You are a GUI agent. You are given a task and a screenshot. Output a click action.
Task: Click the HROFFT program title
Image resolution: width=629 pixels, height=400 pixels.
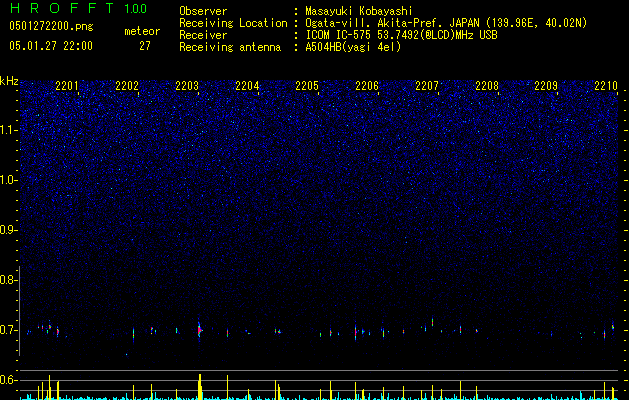(63, 8)
